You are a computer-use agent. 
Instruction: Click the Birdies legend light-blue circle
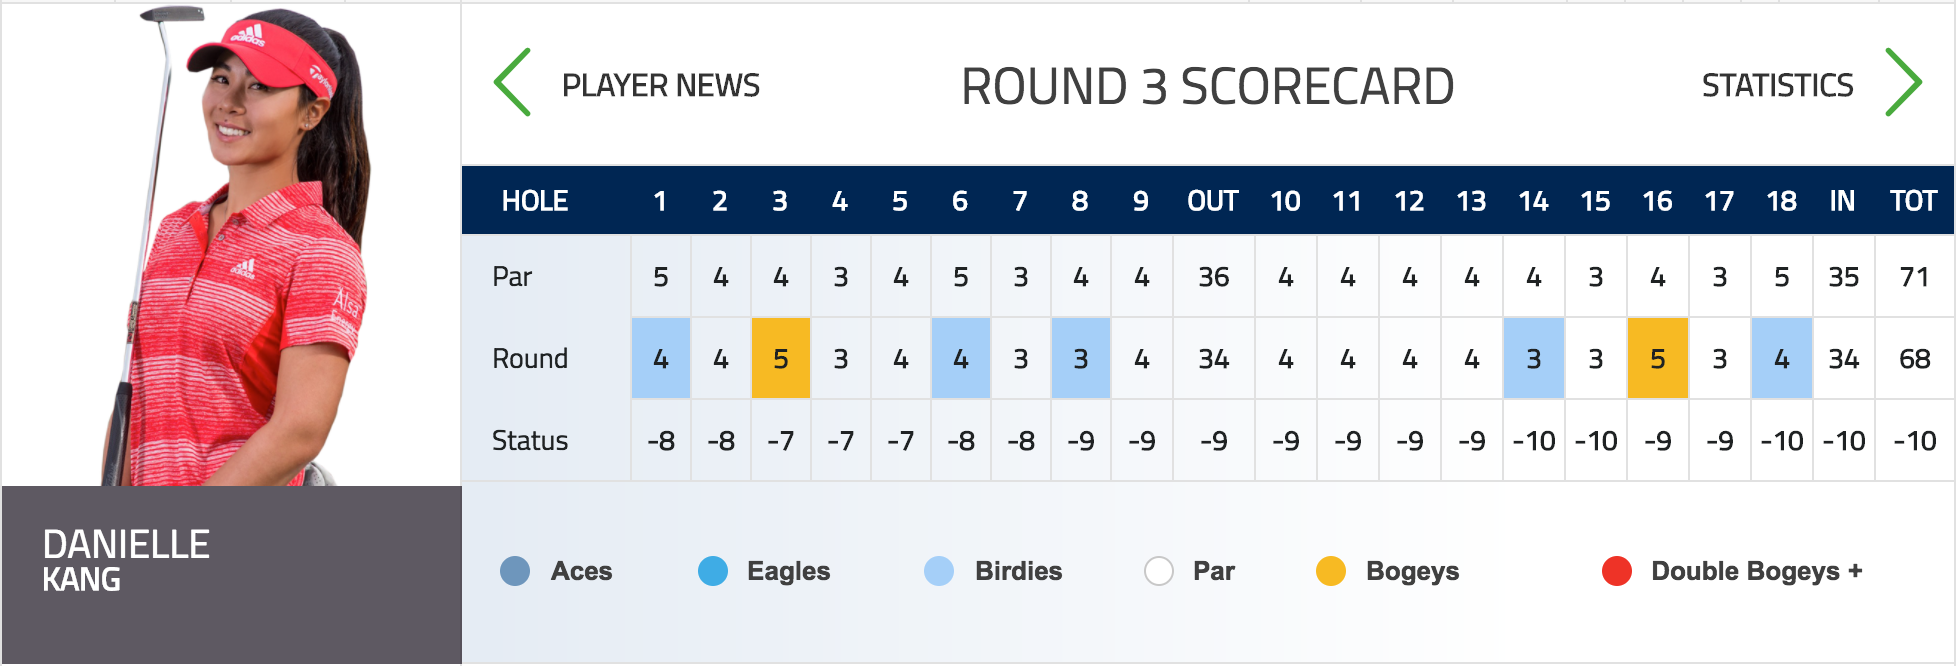tap(939, 571)
